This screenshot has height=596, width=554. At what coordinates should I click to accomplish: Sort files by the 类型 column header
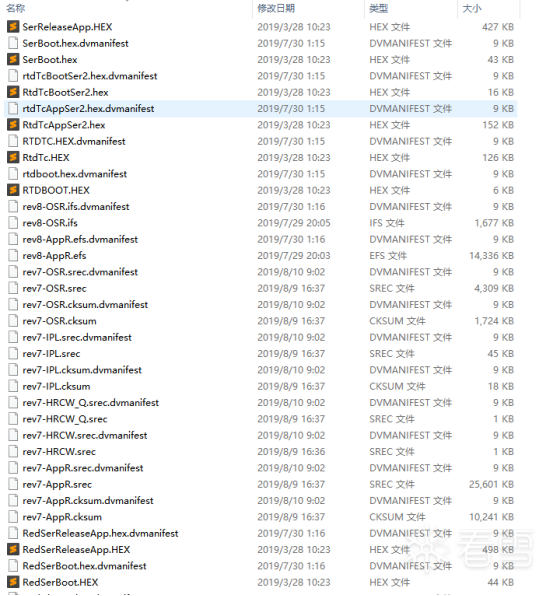pos(378,8)
